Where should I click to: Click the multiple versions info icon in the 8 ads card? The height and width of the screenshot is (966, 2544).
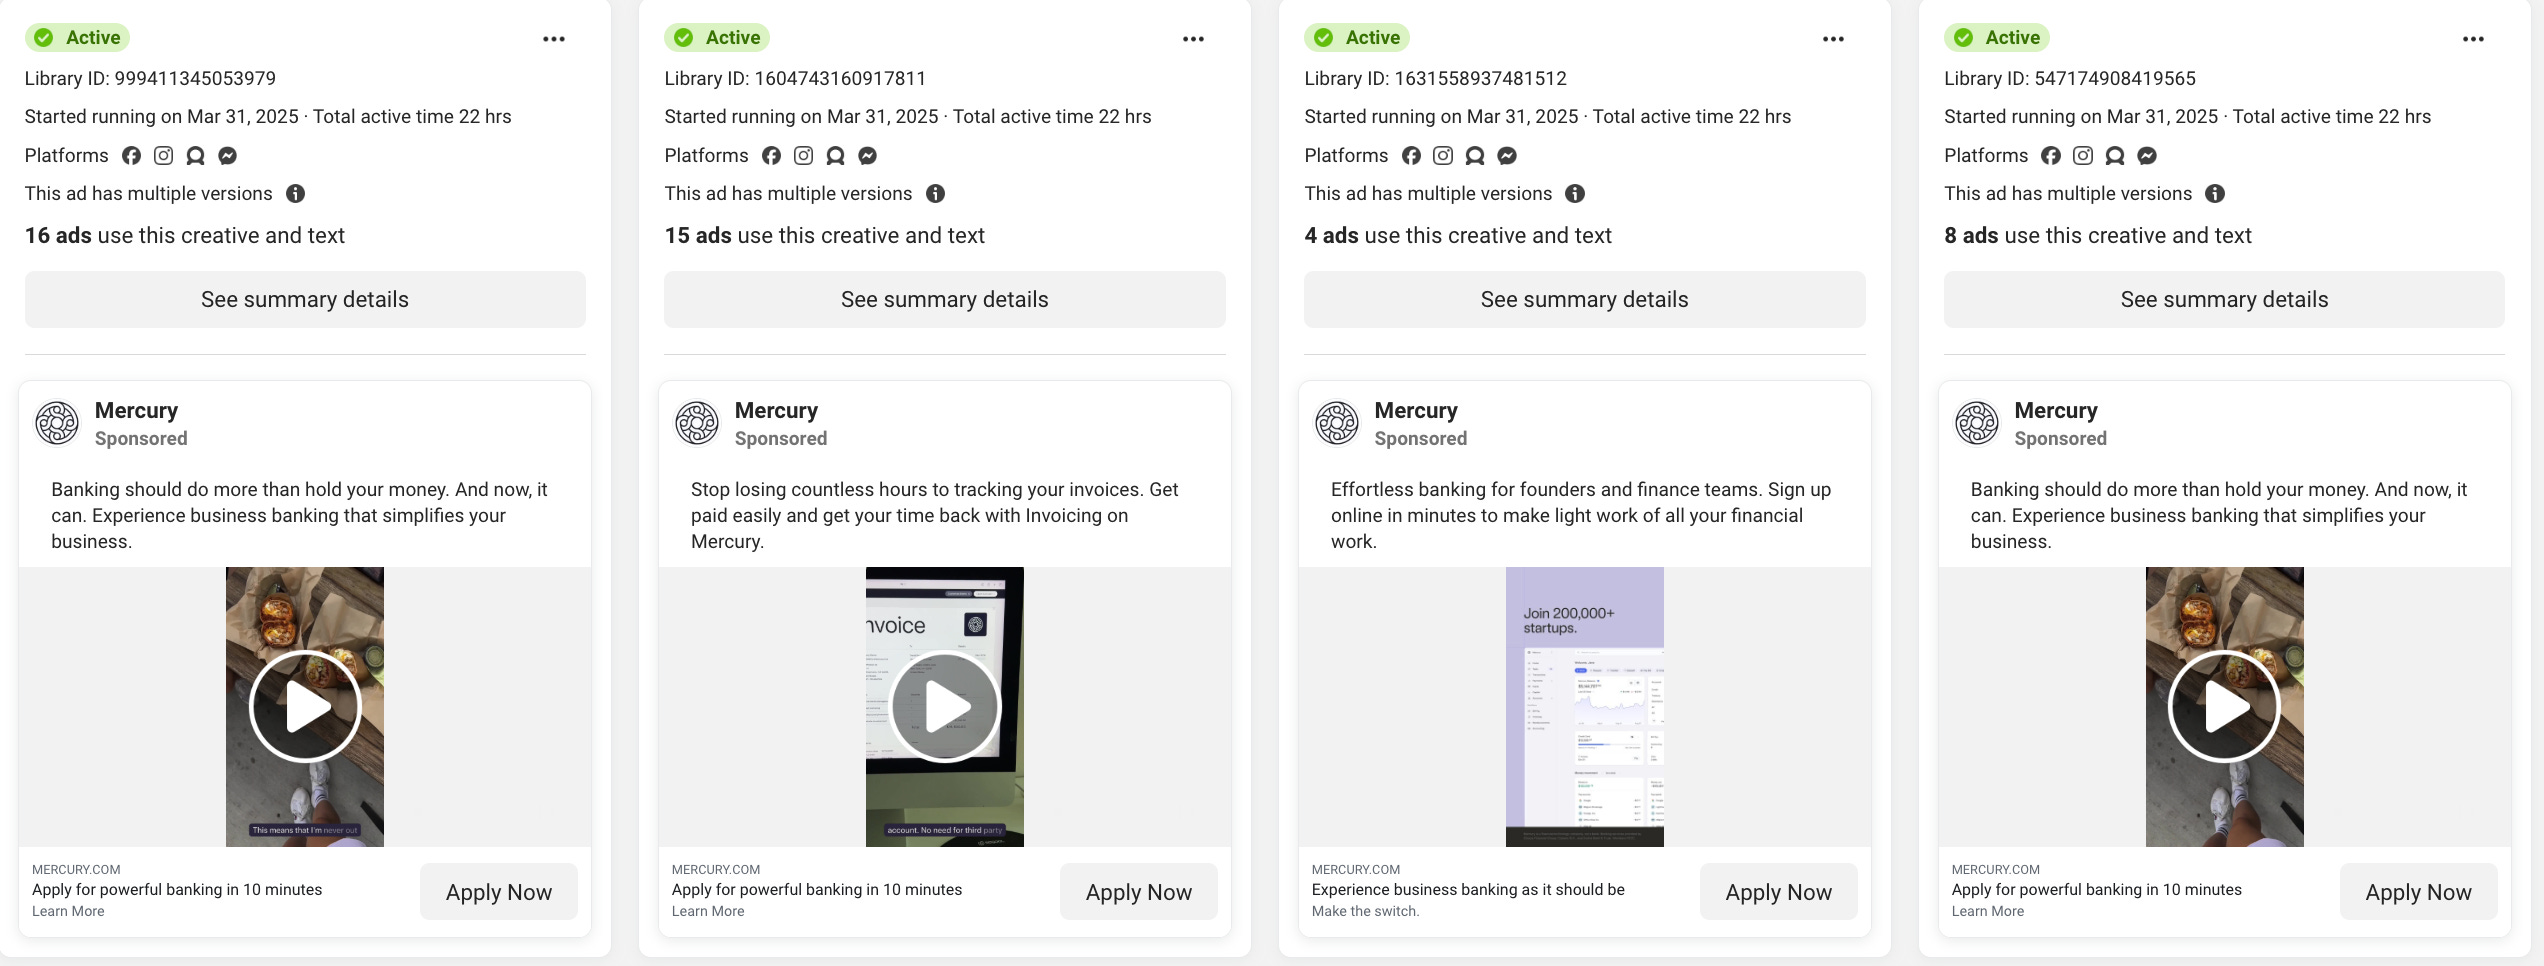point(2215,193)
